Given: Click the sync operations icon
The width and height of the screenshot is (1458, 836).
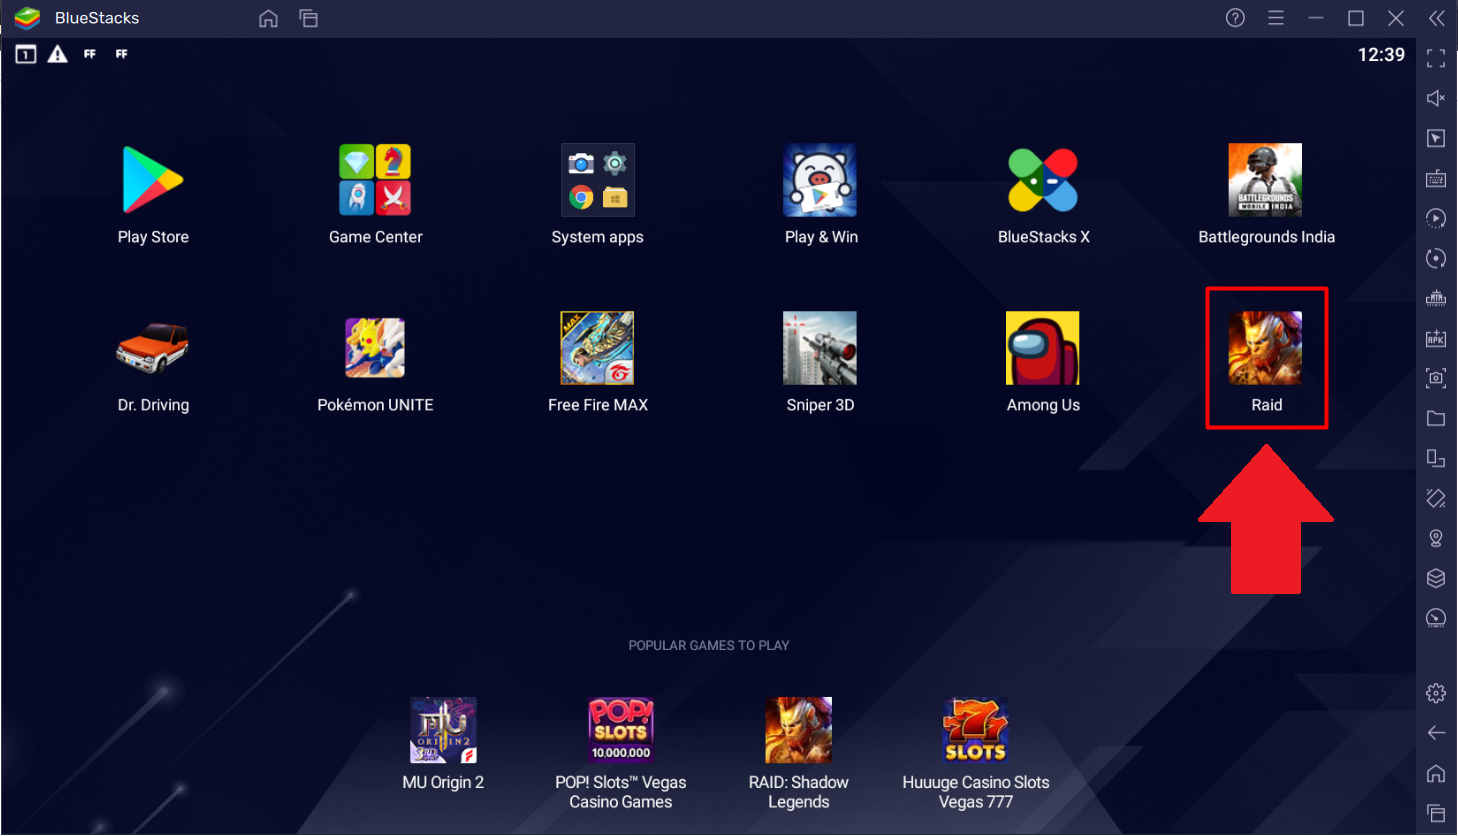Looking at the screenshot, I should [1436, 258].
